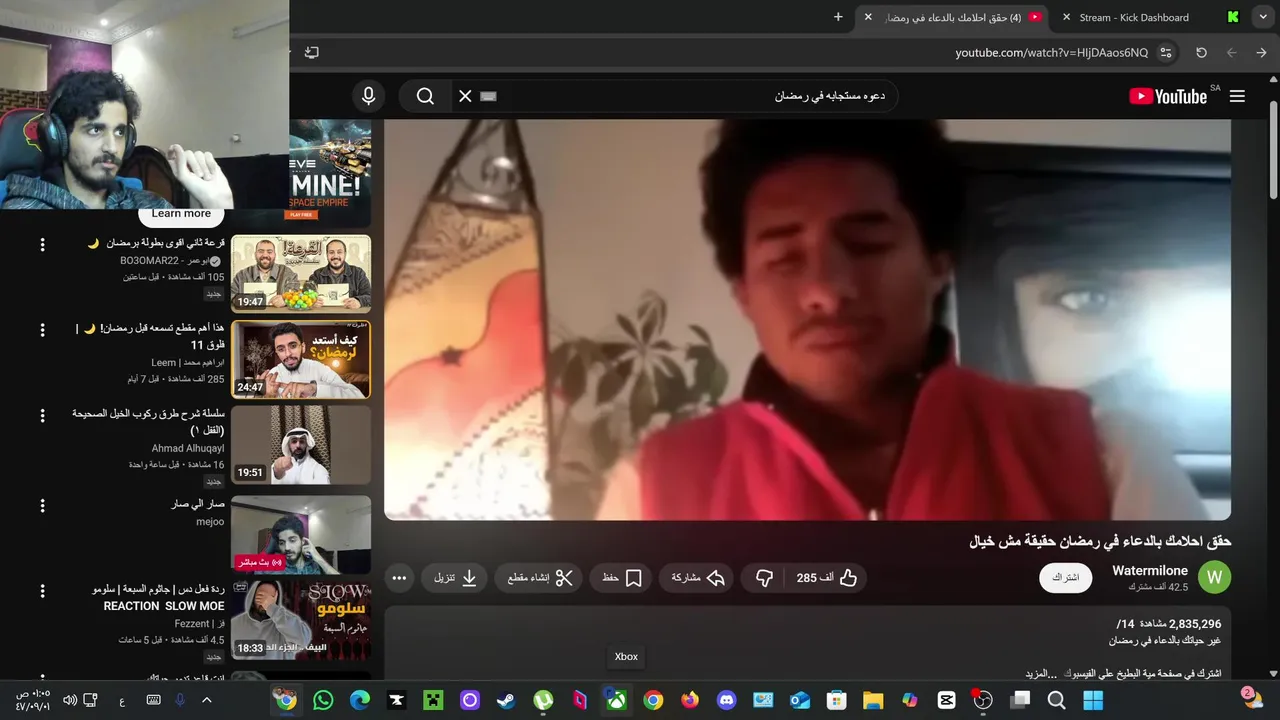Open the options menu for the Leem video

[x=42, y=330]
